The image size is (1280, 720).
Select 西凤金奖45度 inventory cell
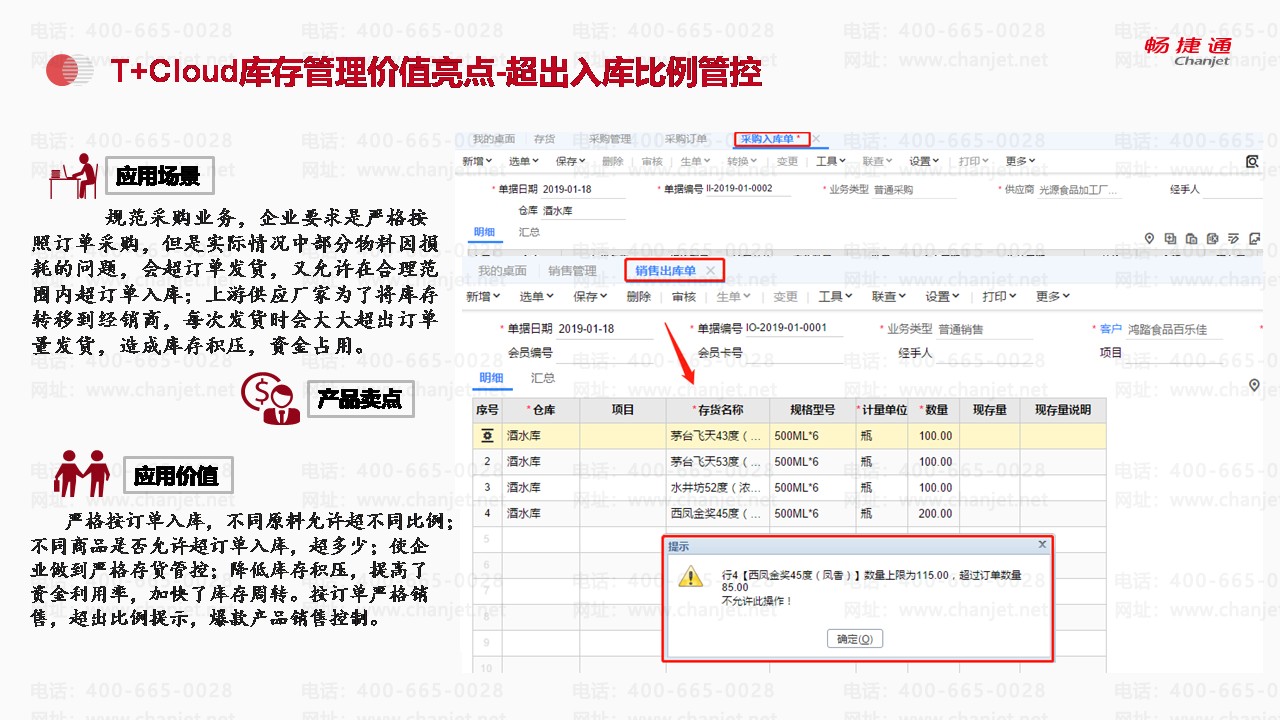[718, 514]
